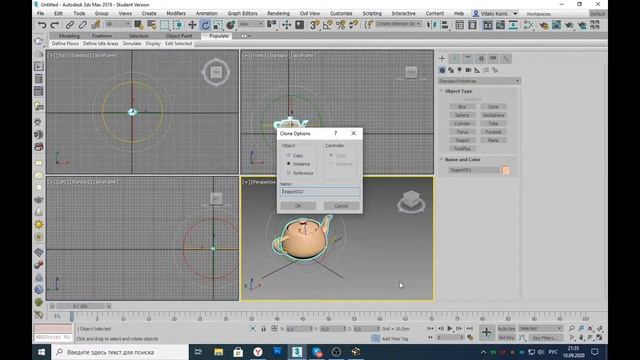
Task: Open the Standard Primitives dropdown
Action: pyautogui.click(x=479, y=81)
